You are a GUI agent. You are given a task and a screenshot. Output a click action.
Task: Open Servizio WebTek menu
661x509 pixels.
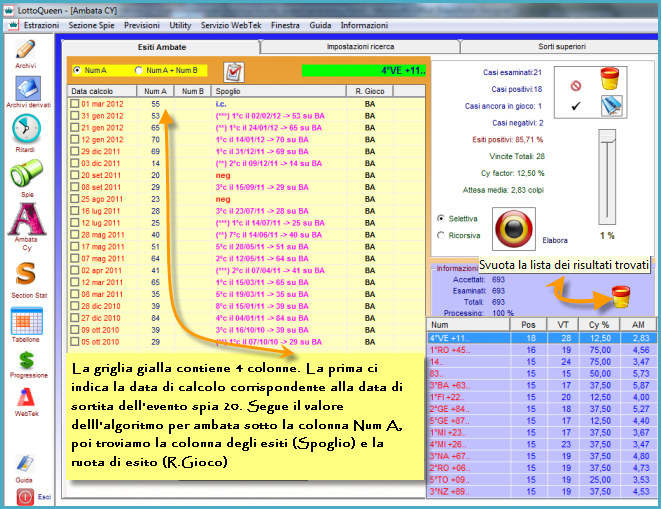(x=231, y=25)
